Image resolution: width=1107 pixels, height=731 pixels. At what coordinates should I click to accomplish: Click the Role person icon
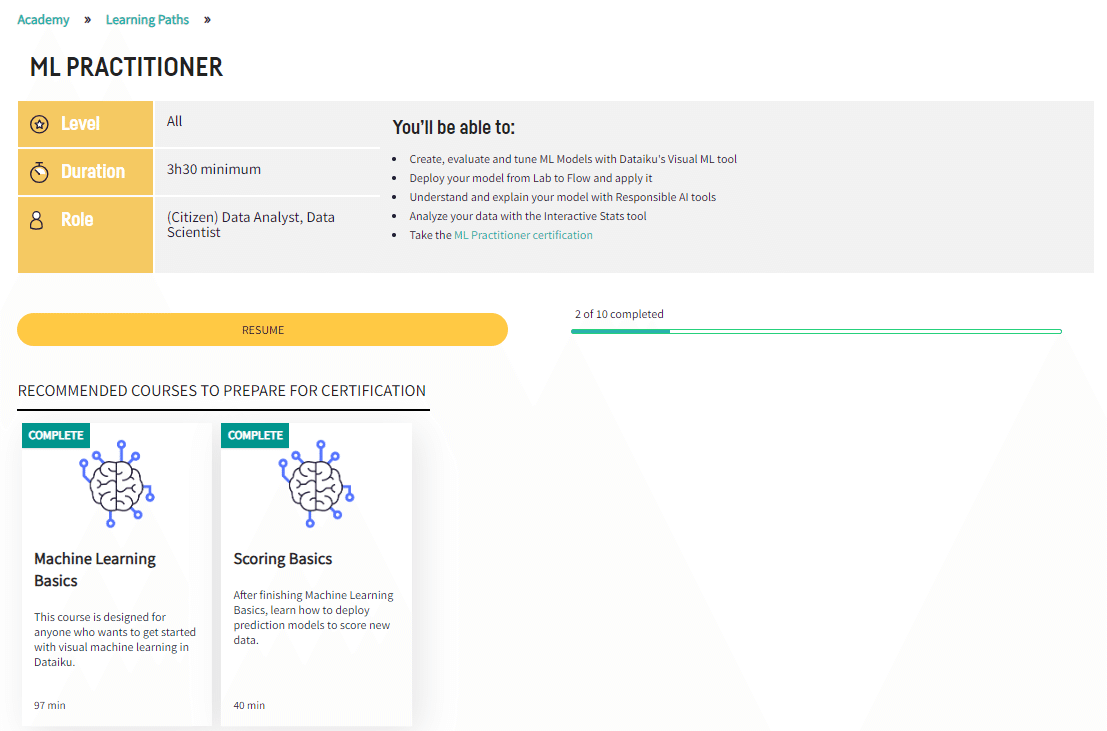click(x=39, y=219)
